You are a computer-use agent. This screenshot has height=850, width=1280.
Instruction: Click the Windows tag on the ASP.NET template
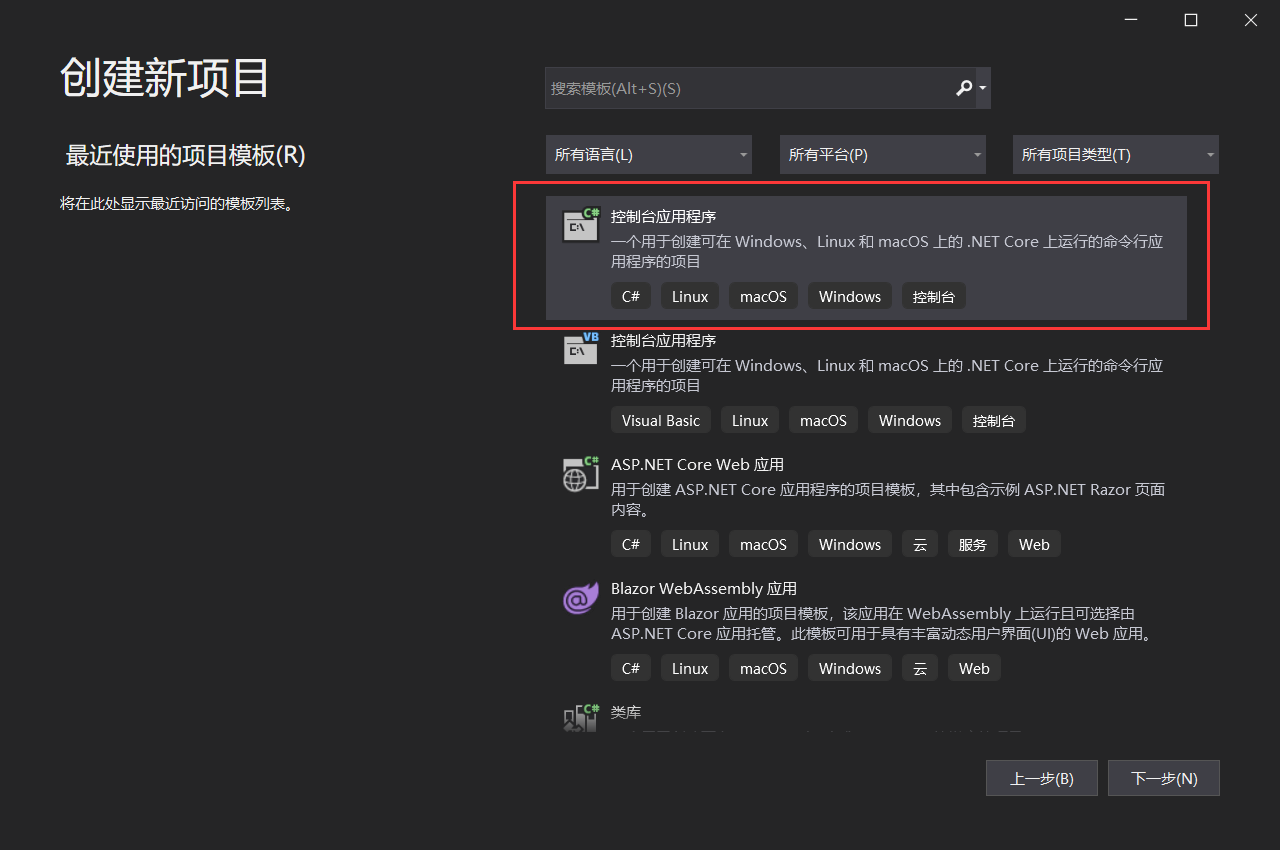[849, 543]
